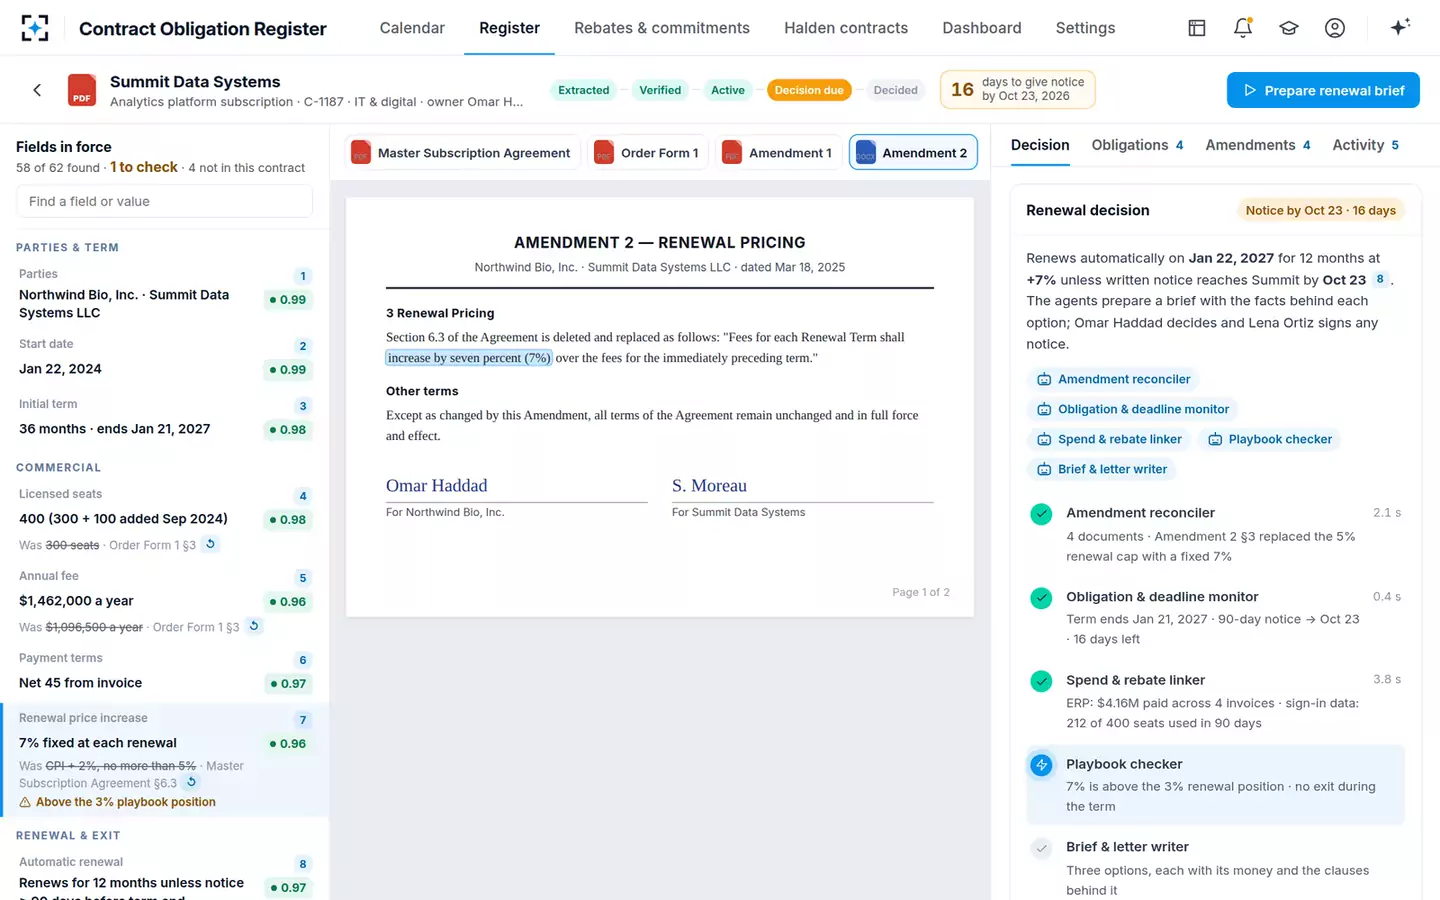1440x900 pixels.
Task: Click the revert icon under the Annual fee field
Action: 254,626
